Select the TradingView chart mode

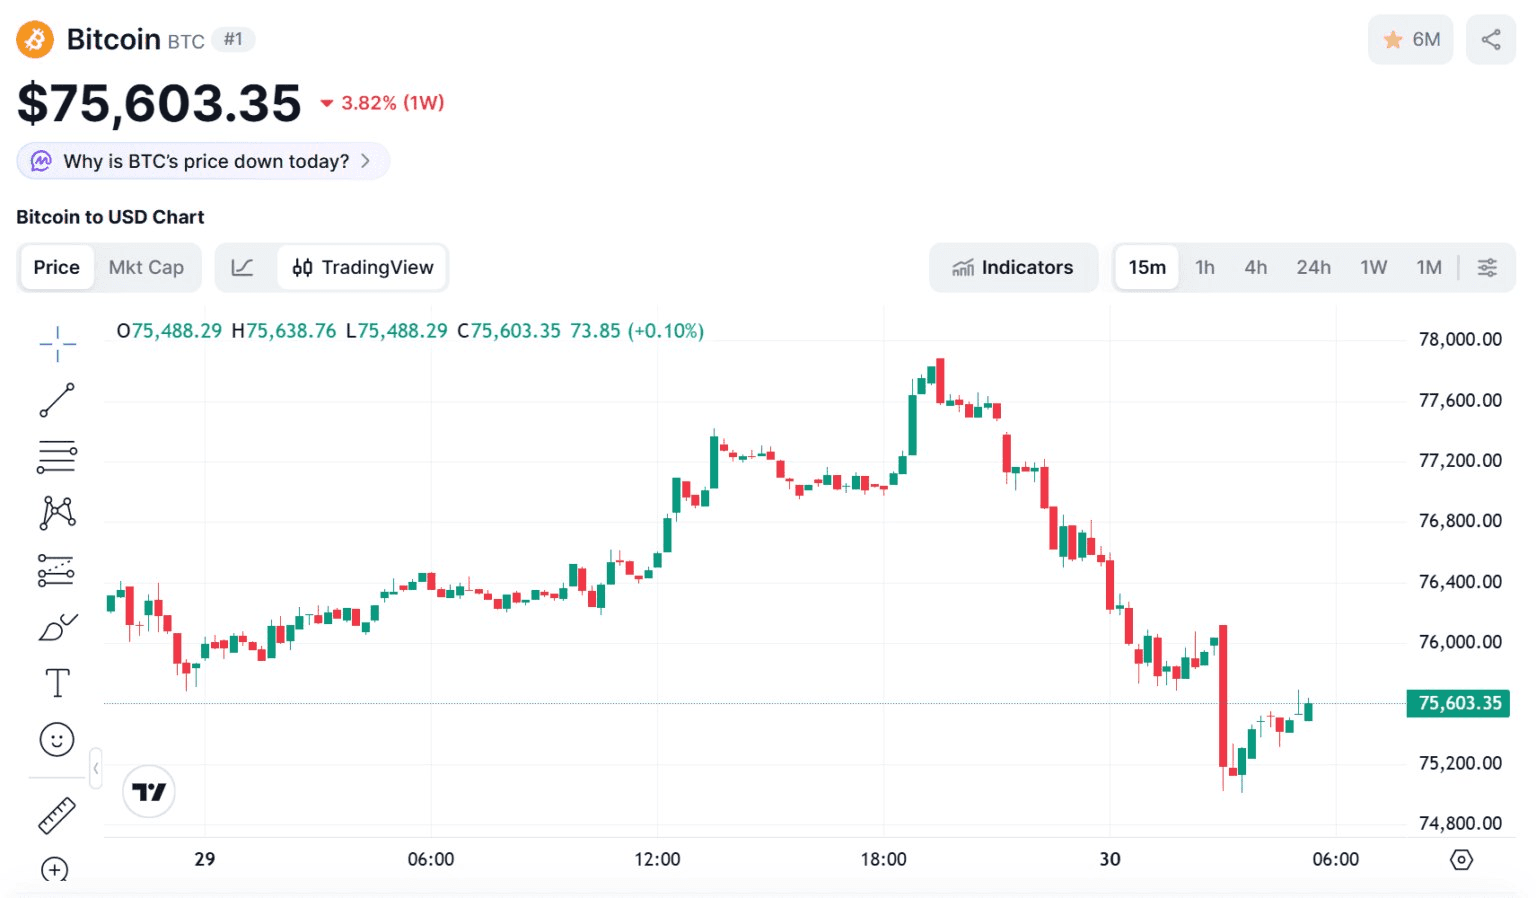(363, 268)
